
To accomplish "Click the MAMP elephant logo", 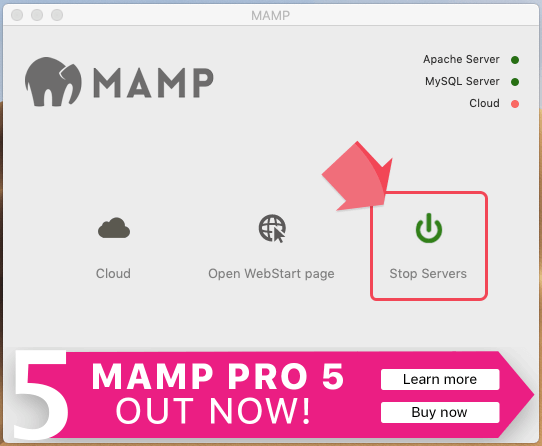I will (53, 82).
